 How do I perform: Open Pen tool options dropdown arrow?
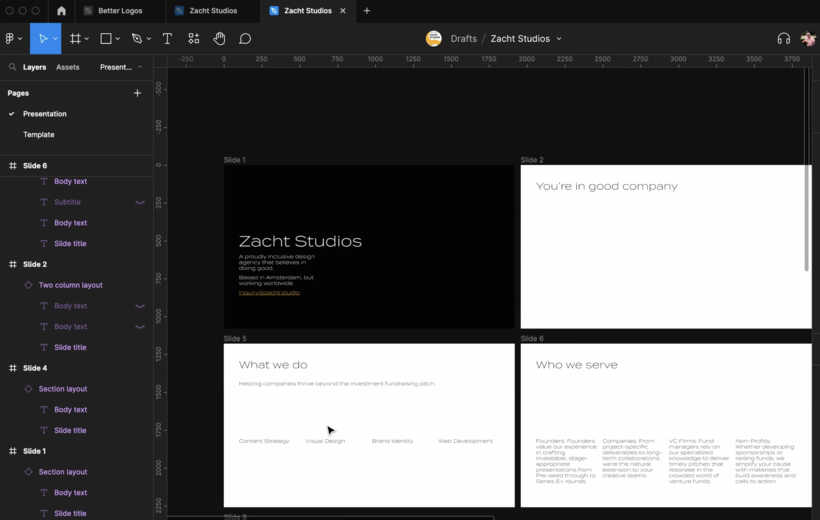coord(149,39)
